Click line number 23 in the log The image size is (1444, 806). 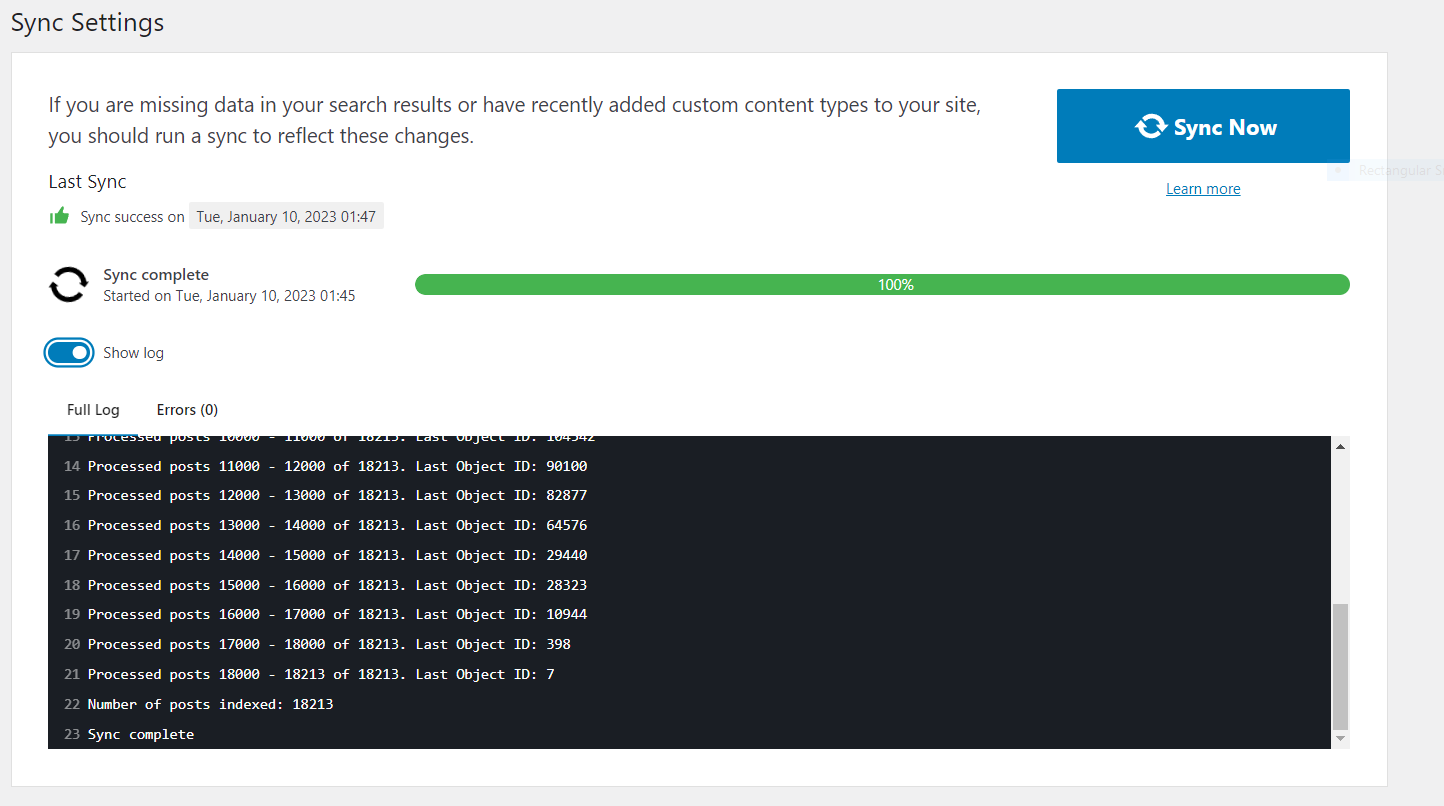click(x=71, y=733)
